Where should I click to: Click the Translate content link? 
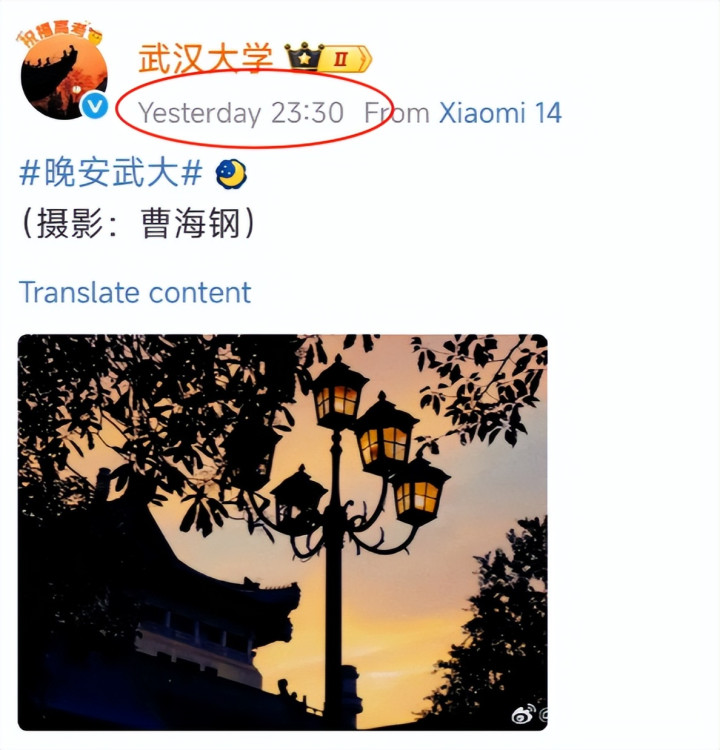click(135, 292)
